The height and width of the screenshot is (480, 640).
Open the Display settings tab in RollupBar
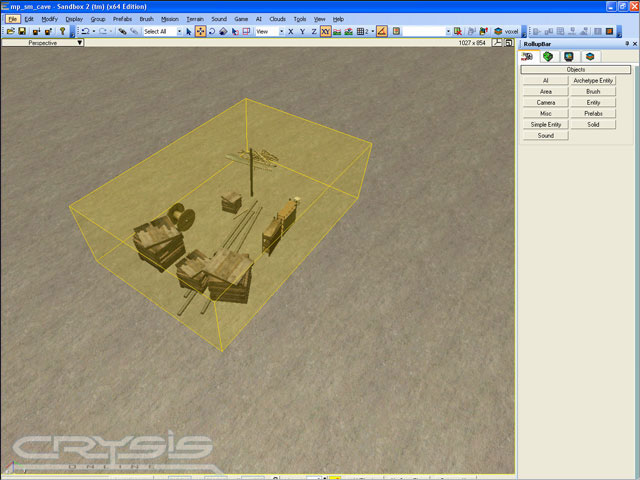(569, 56)
